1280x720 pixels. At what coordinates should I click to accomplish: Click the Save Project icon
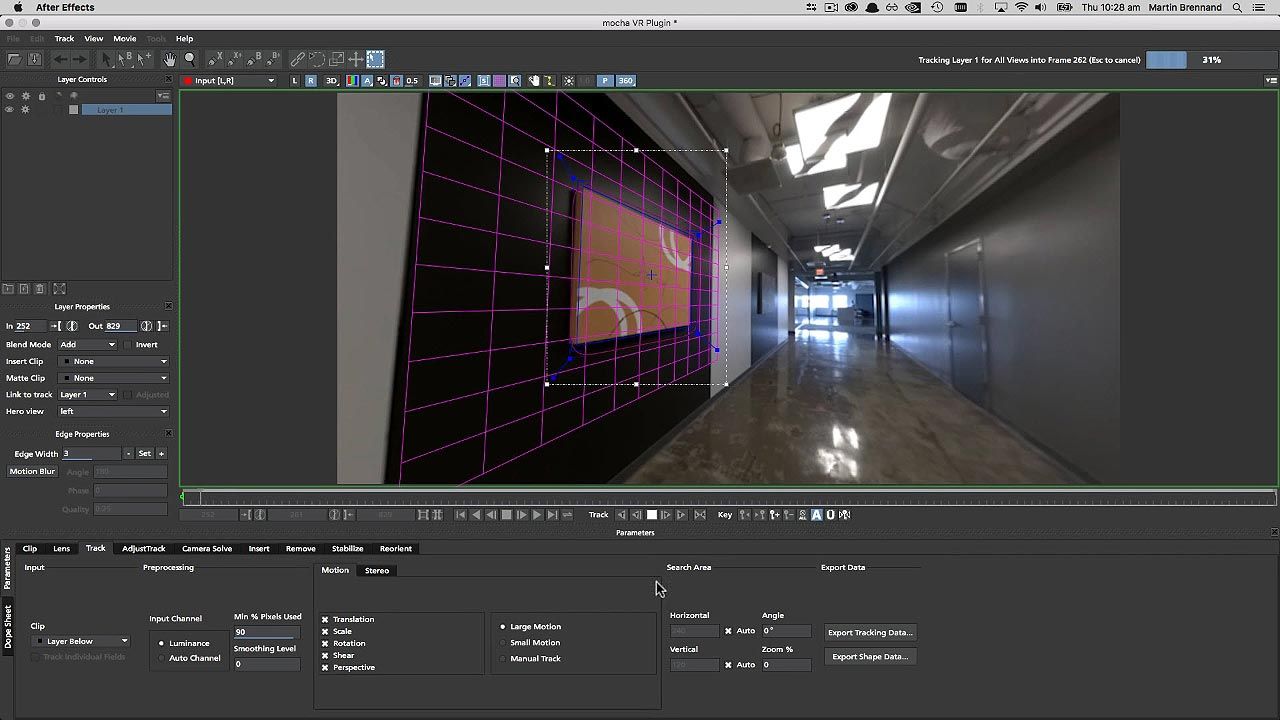(34, 59)
